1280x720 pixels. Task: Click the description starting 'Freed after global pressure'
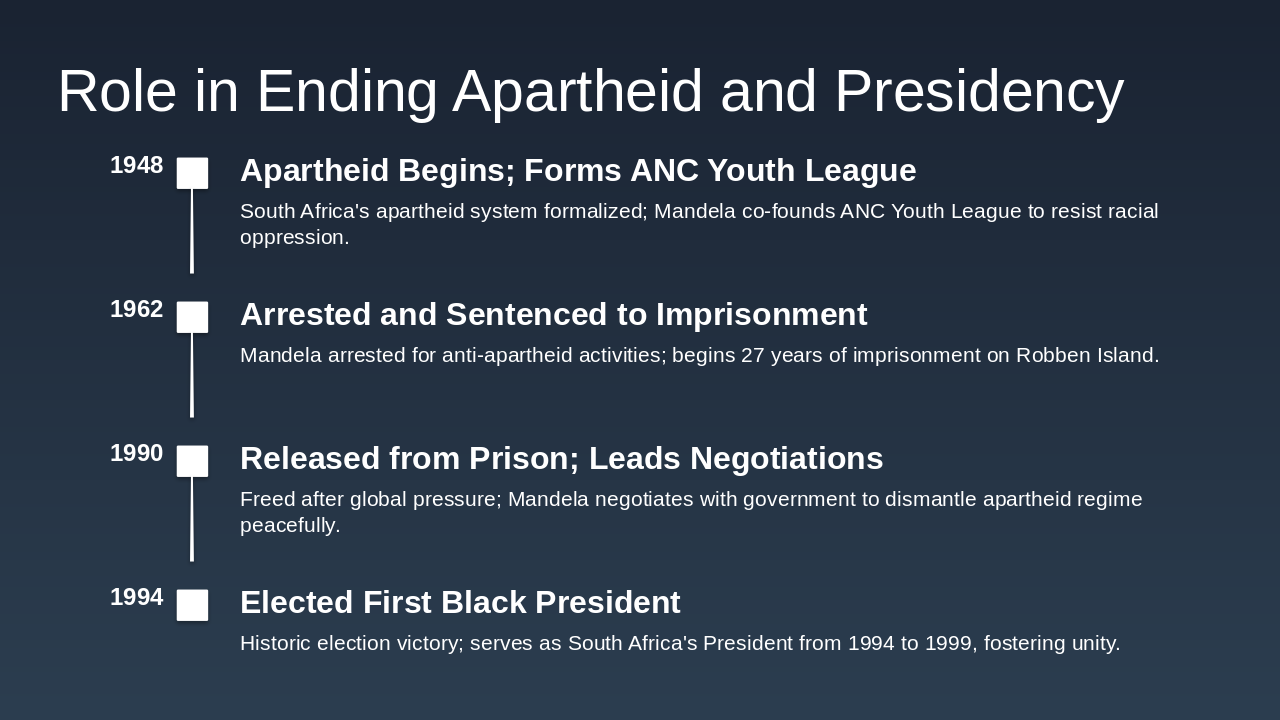tap(690, 512)
